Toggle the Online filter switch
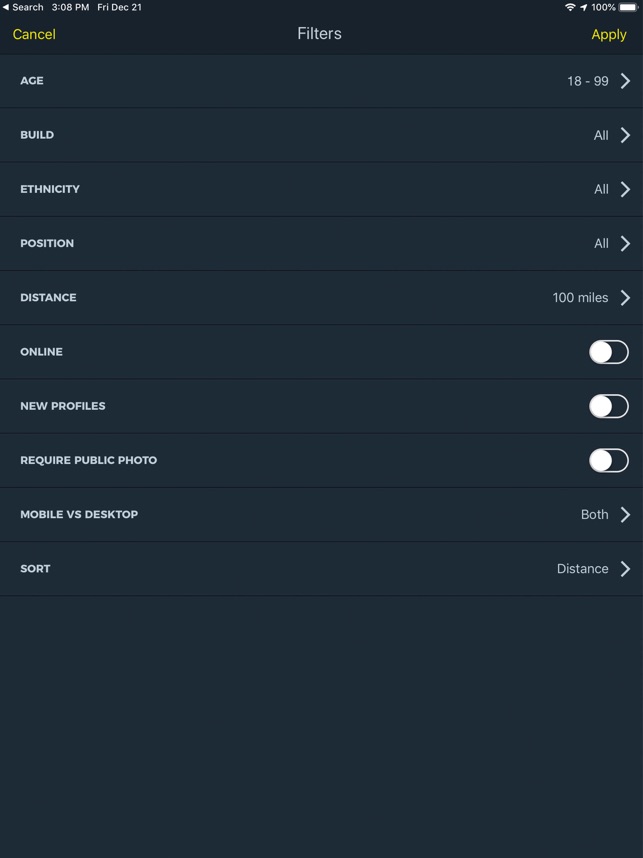Viewport: 643px width, 858px height. 608,352
